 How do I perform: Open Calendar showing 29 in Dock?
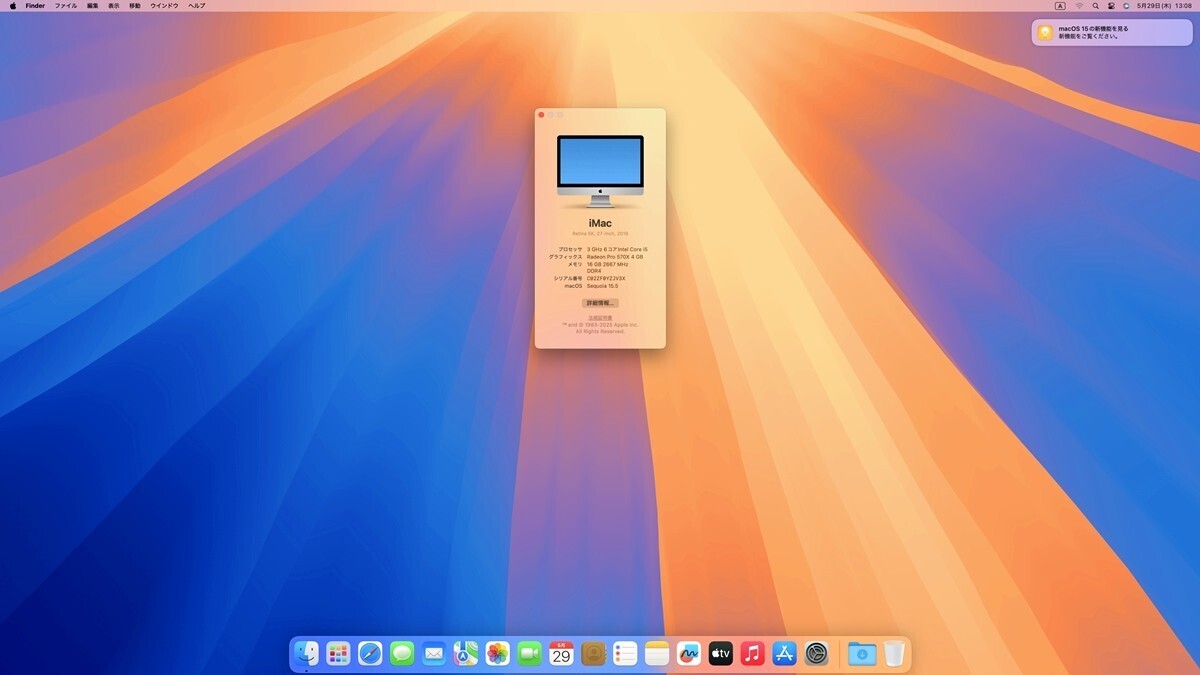click(x=562, y=654)
